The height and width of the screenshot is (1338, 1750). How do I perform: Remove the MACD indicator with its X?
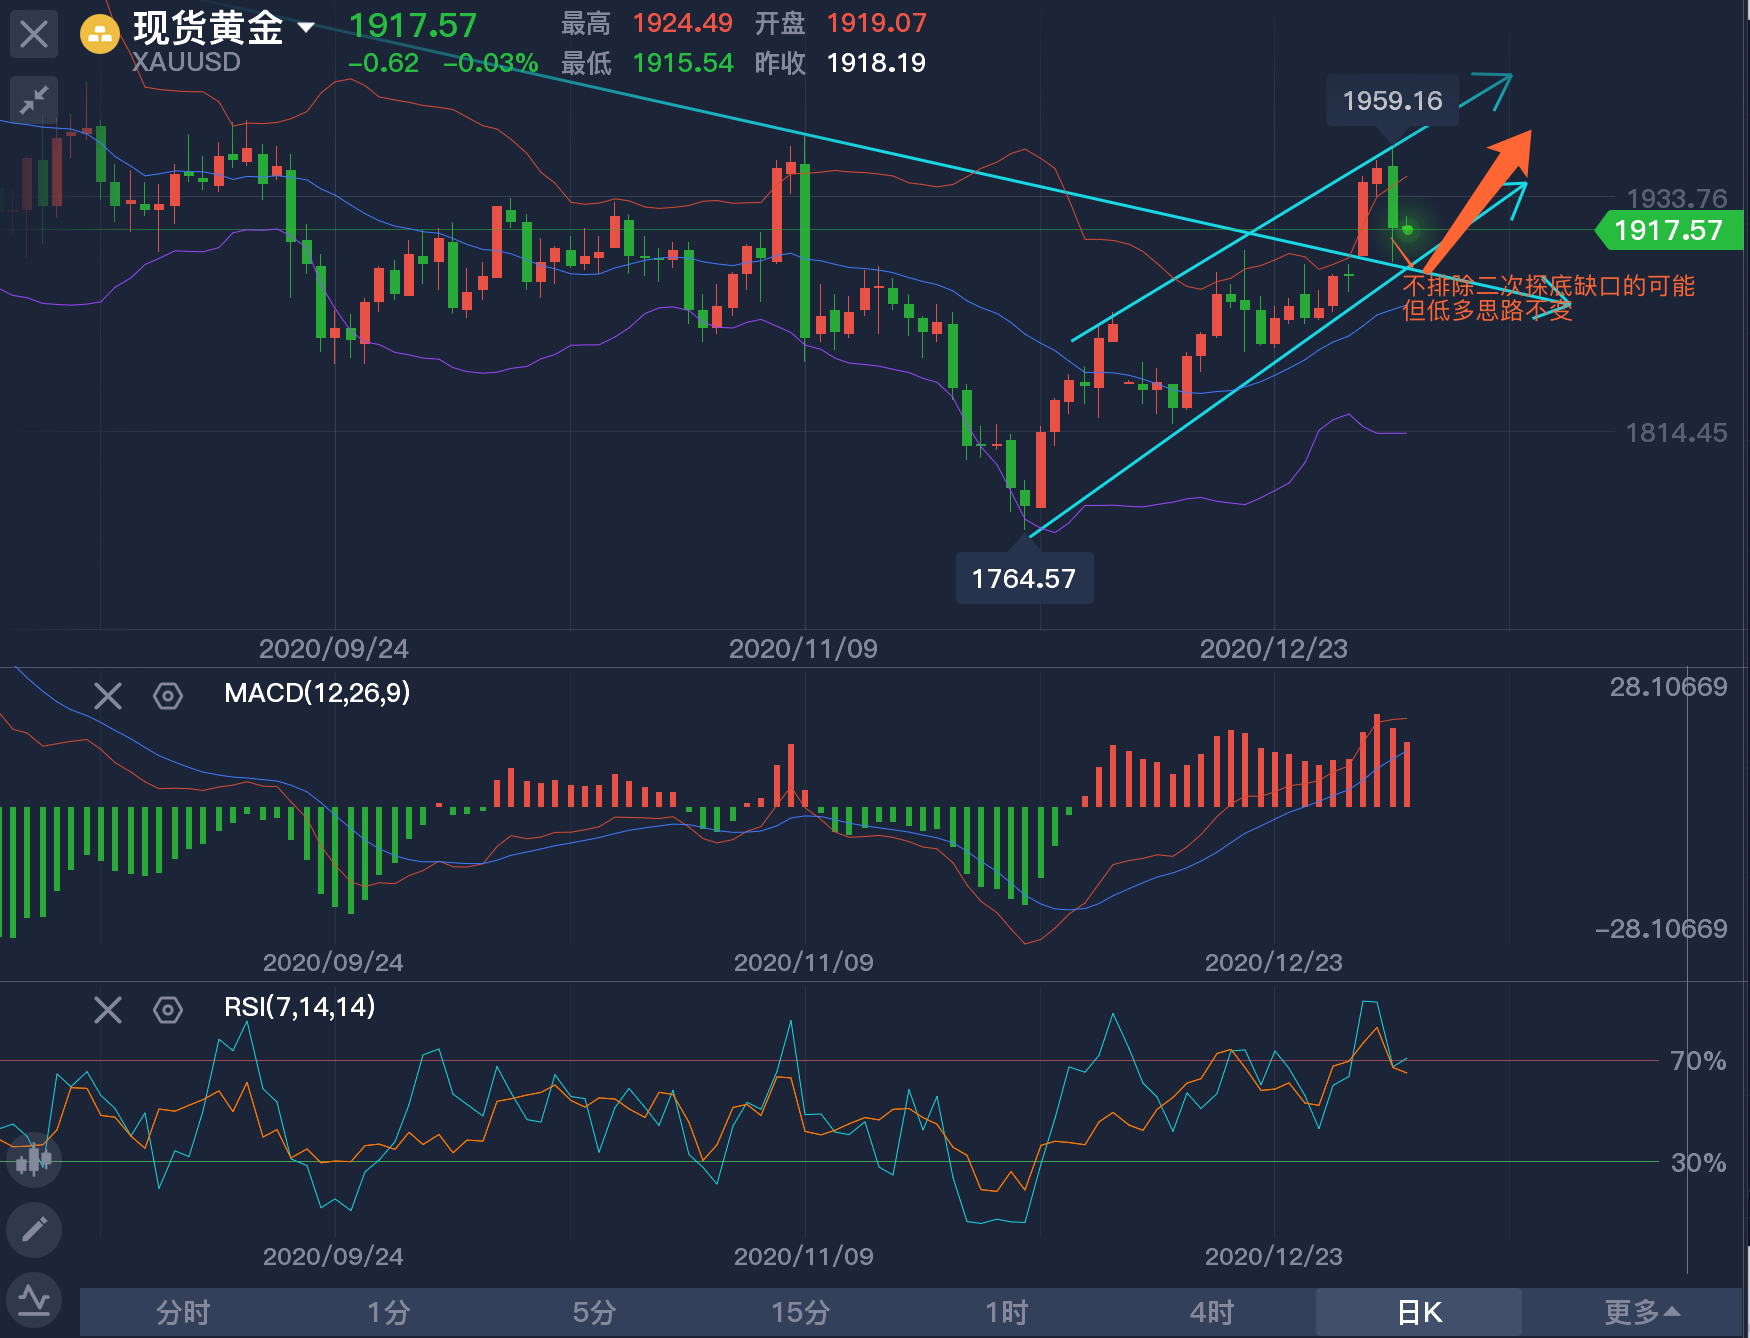click(x=108, y=696)
